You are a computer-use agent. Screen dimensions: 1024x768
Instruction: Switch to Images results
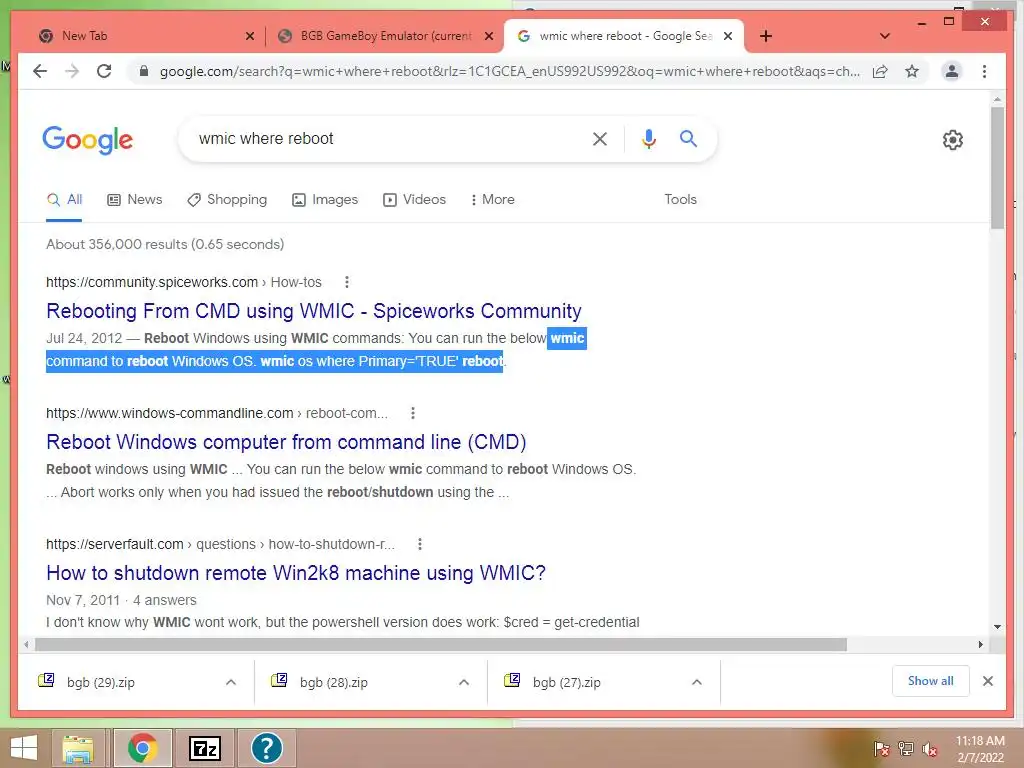tap(325, 200)
